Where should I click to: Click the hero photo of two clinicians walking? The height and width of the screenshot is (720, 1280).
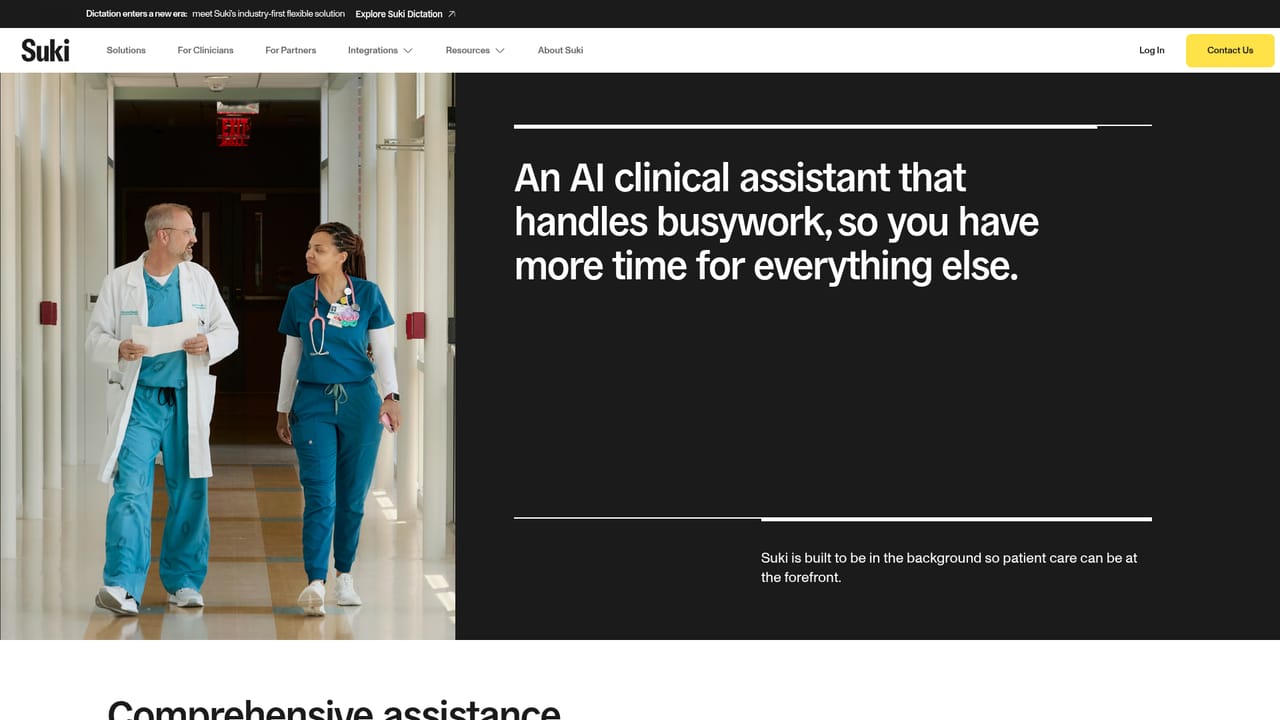point(227,356)
